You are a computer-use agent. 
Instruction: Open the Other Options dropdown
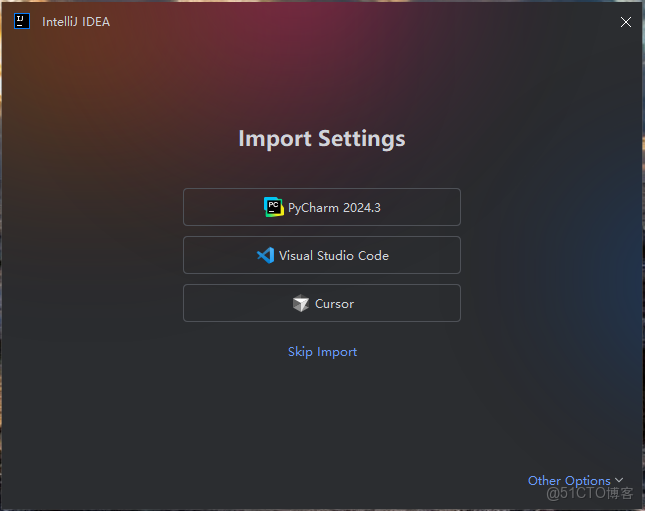point(574,481)
